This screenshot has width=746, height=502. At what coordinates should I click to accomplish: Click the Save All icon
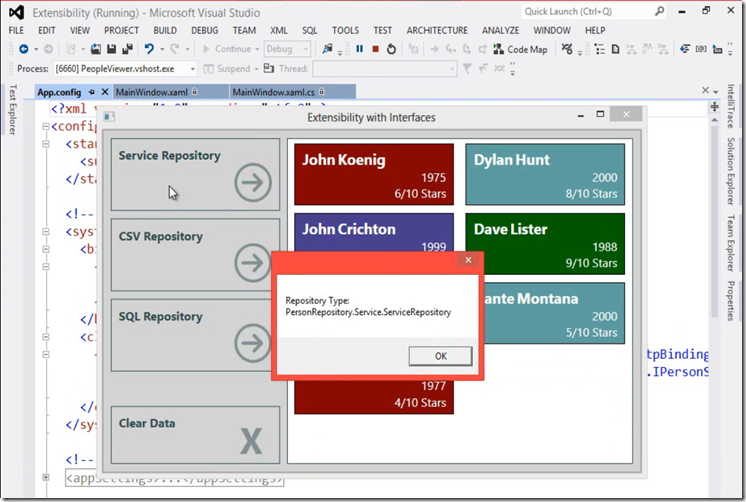click(128, 49)
